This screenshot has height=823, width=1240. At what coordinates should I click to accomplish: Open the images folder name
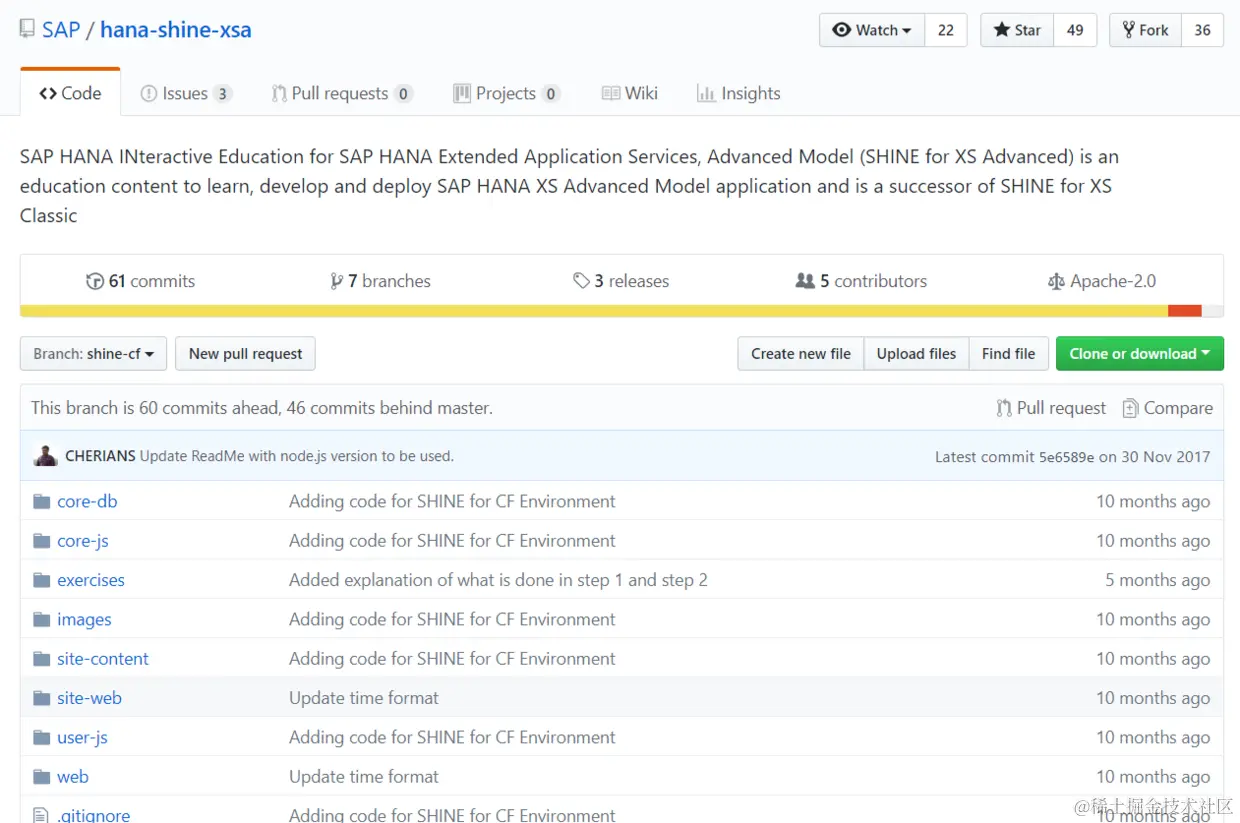pos(84,620)
